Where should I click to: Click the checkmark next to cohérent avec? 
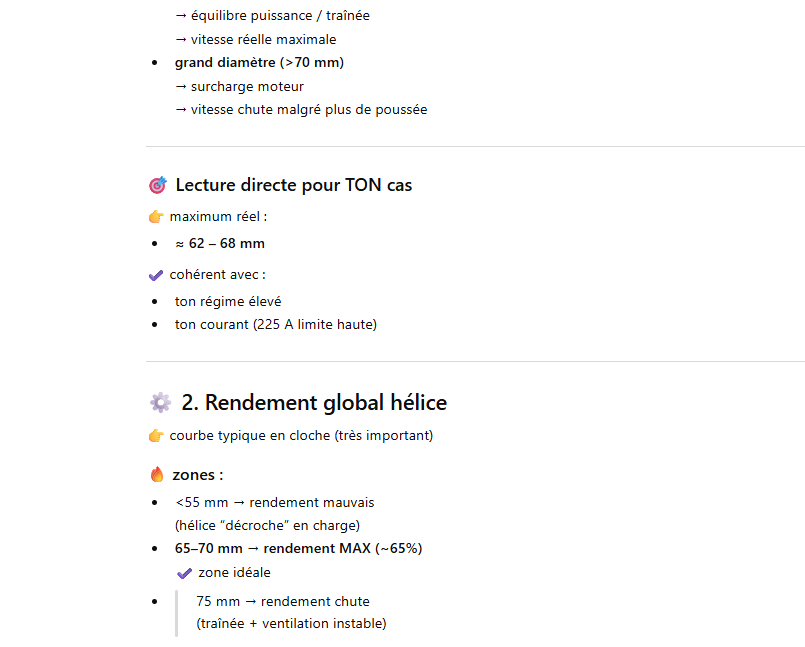click(x=155, y=275)
